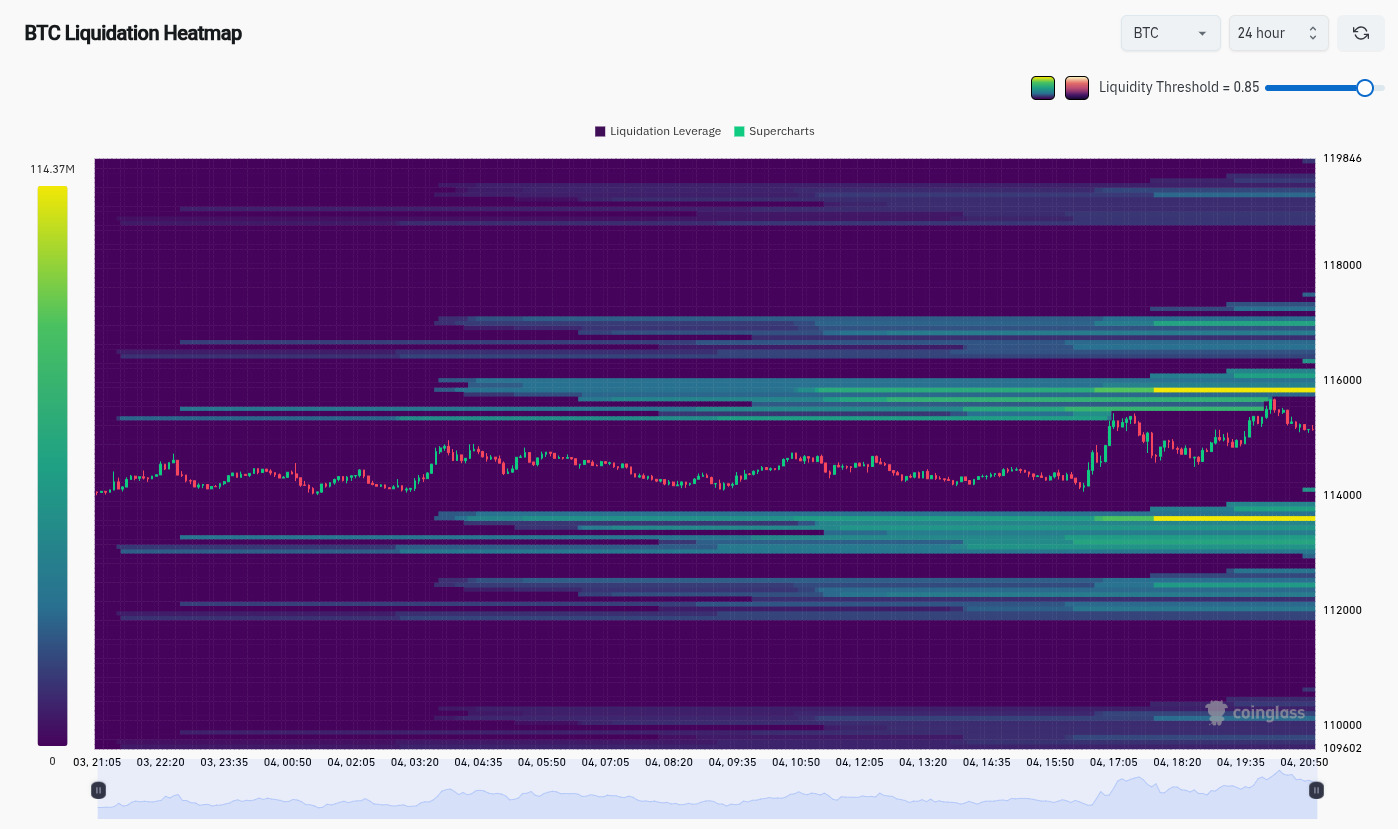
Task: Click the Liquidity Threshold = 0.85 label
Action: pos(1178,87)
